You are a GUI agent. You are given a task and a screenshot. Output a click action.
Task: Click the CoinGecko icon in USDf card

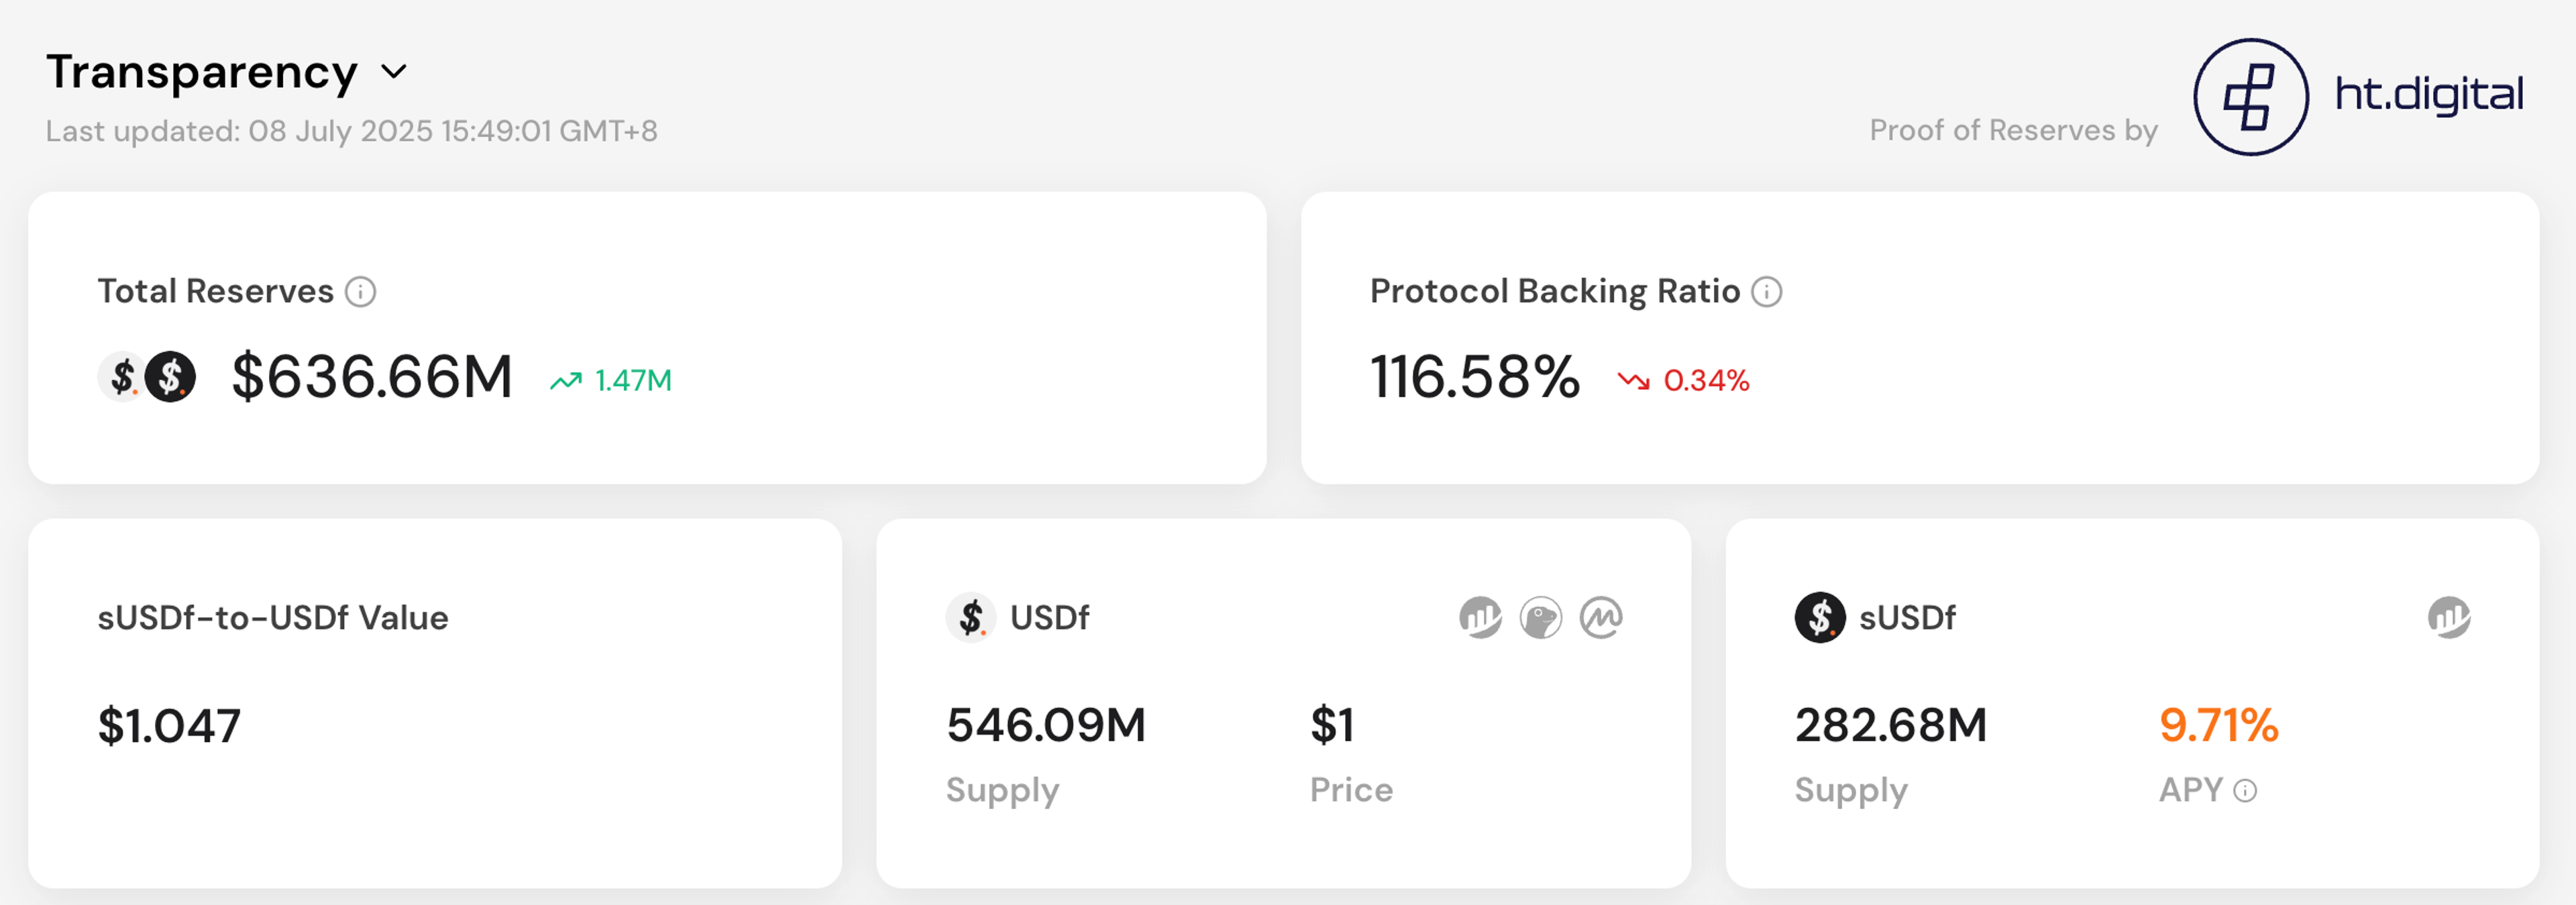(1541, 617)
